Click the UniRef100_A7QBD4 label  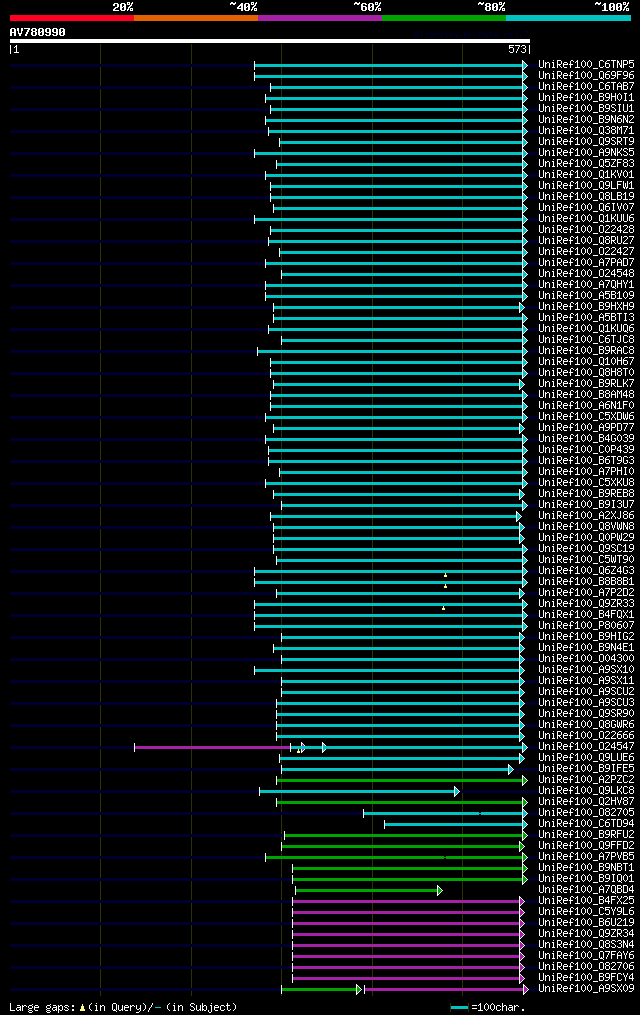(x=586, y=890)
